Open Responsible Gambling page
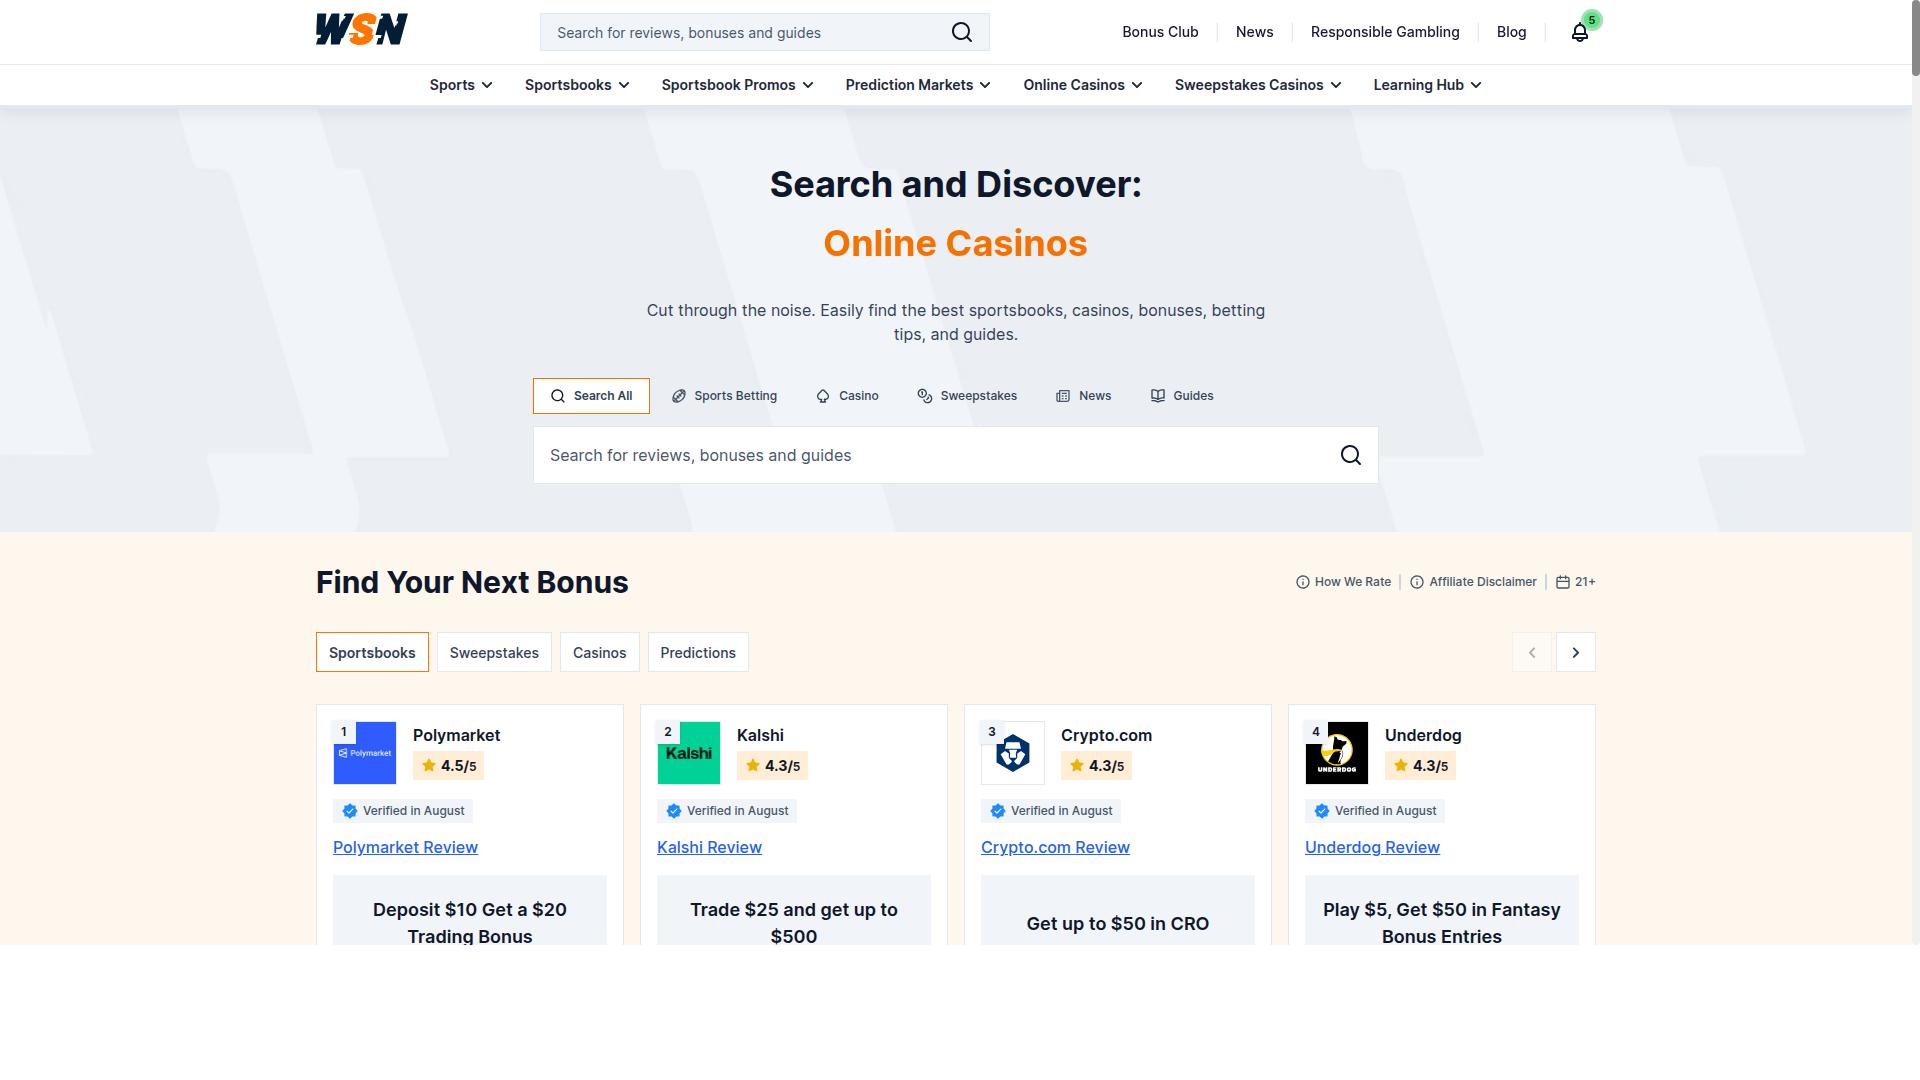 (x=1385, y=32)
